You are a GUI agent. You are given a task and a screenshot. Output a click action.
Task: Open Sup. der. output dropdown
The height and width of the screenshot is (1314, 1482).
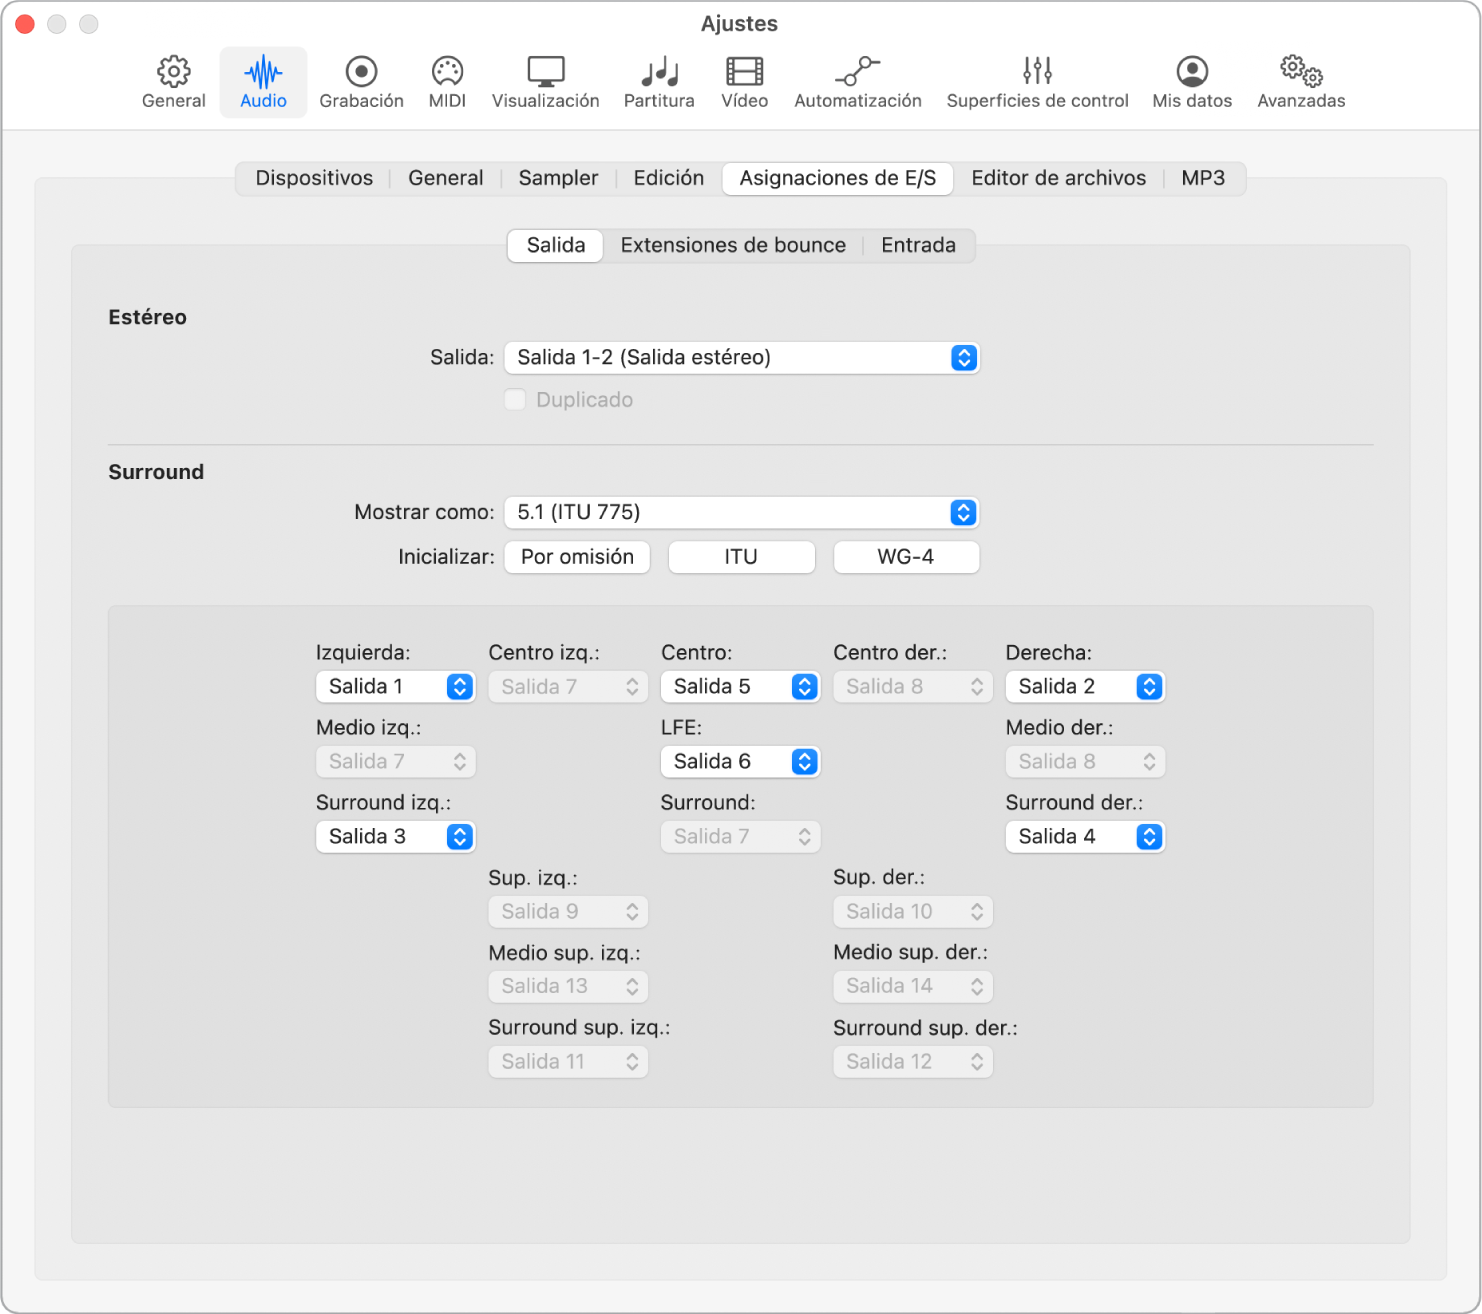[913, 912]
